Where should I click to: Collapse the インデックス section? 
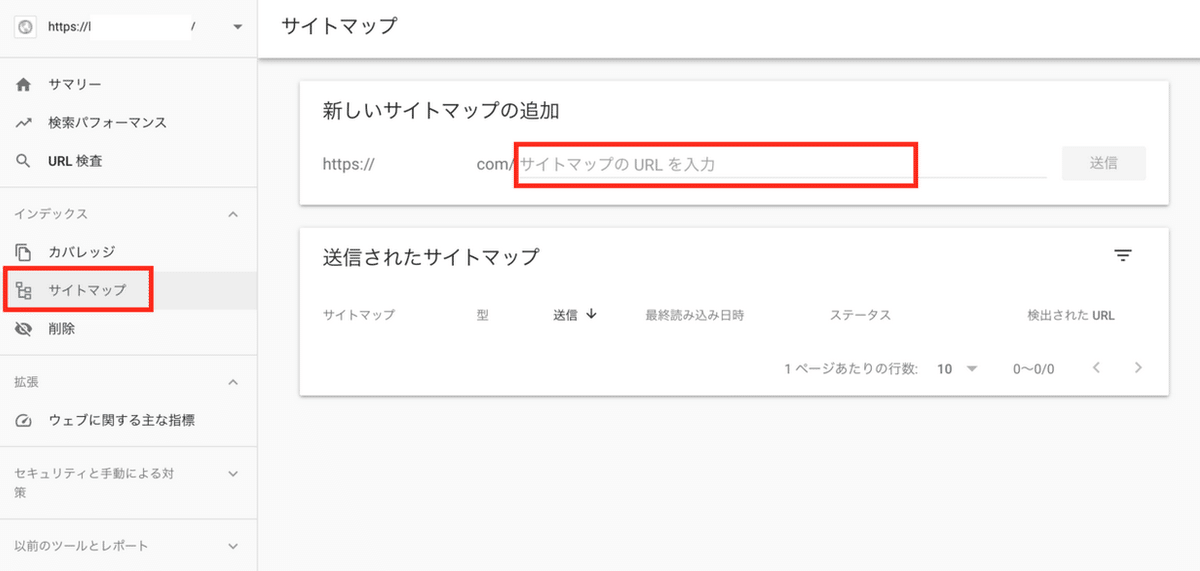[233, 214]
